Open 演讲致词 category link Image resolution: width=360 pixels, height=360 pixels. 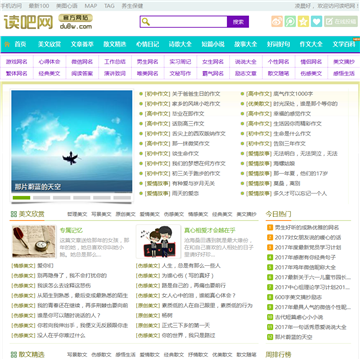(115, 73)
